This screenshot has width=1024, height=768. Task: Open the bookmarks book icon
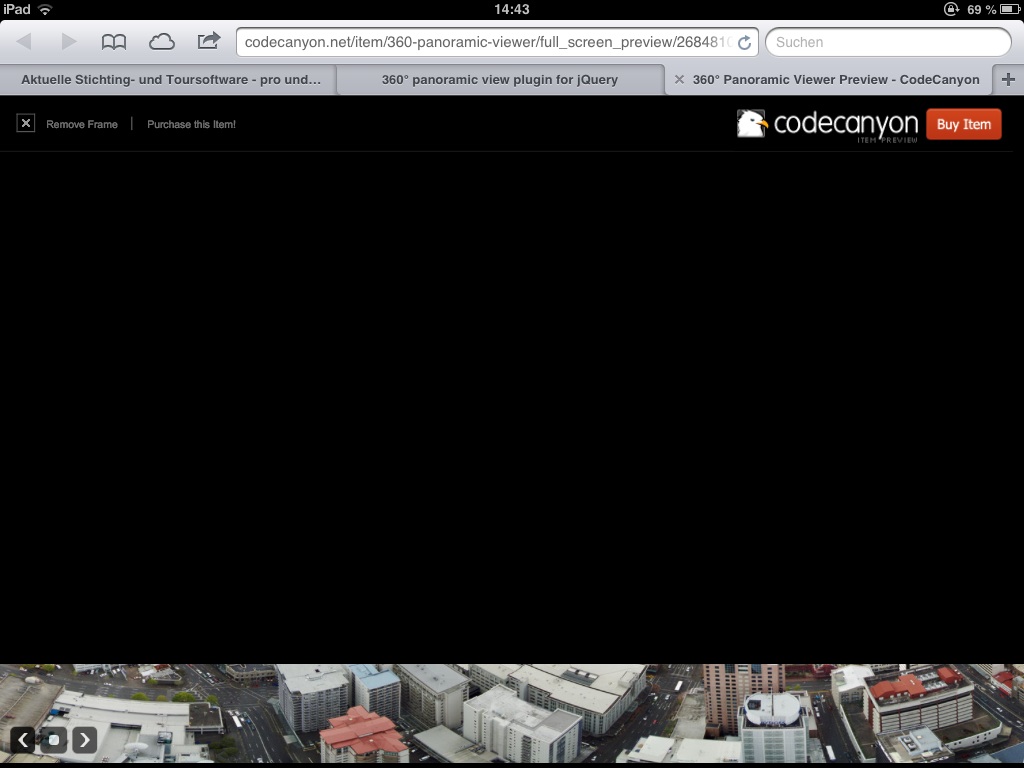point(114,42)
